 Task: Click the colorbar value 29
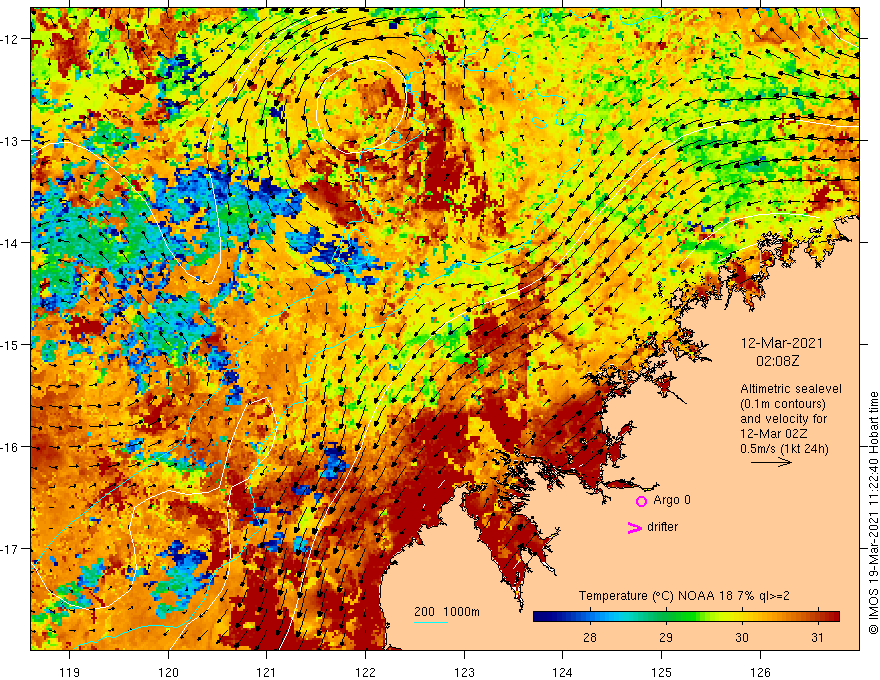(x=666, y=637)
